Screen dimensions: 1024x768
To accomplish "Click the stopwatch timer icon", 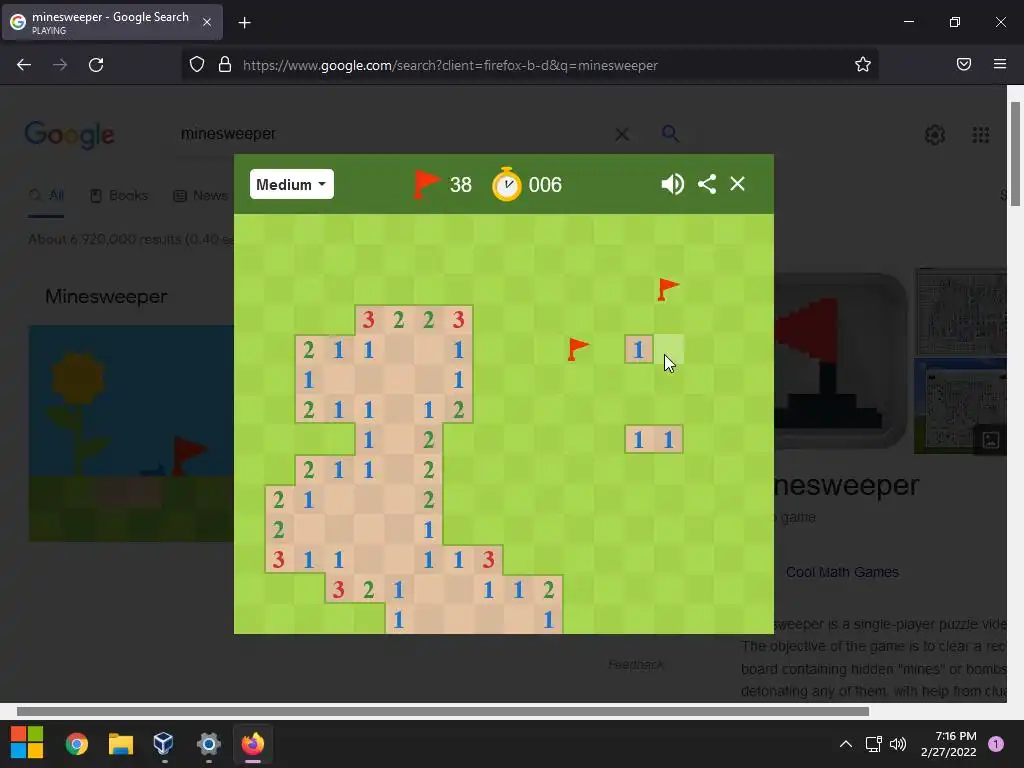I will 507,184.
